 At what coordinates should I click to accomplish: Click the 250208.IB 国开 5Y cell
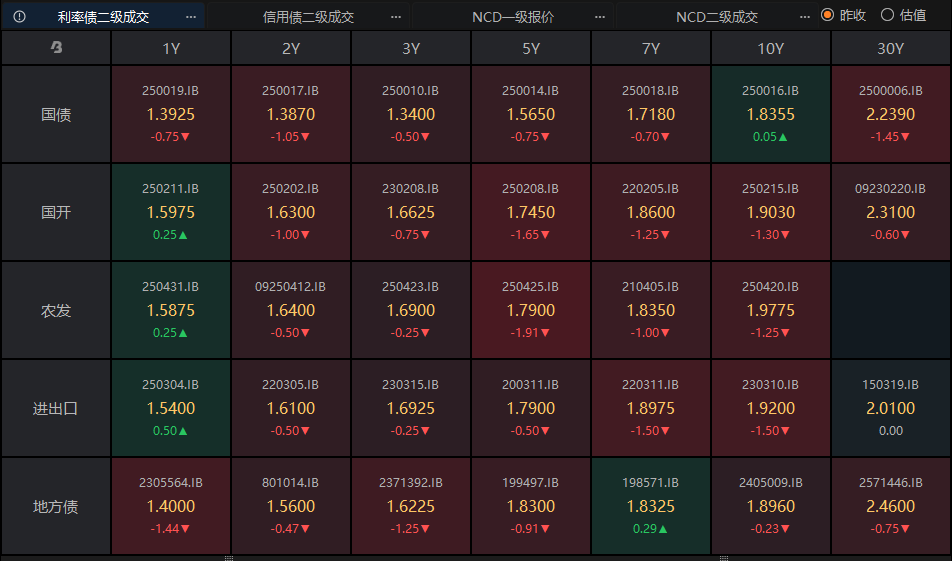coord(530,212)
